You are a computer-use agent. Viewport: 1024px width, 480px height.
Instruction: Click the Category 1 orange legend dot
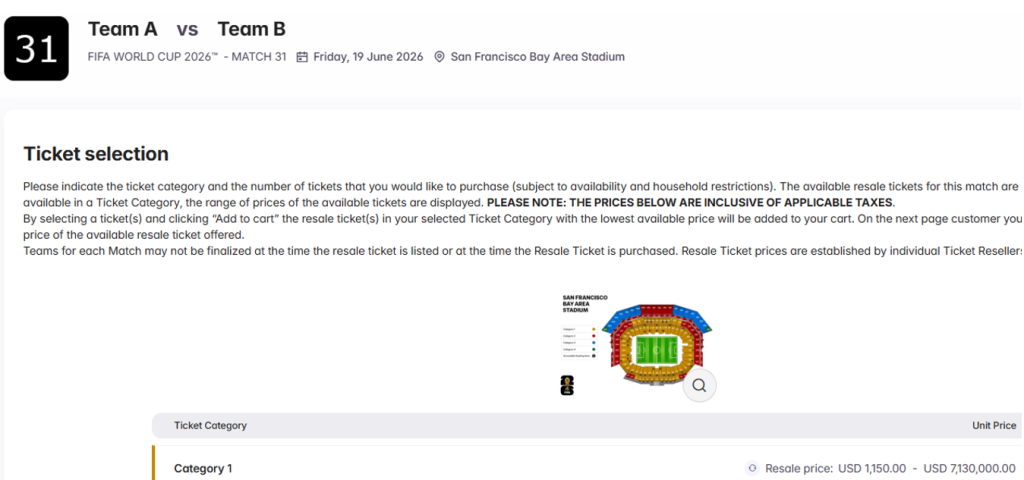[594, 329]
